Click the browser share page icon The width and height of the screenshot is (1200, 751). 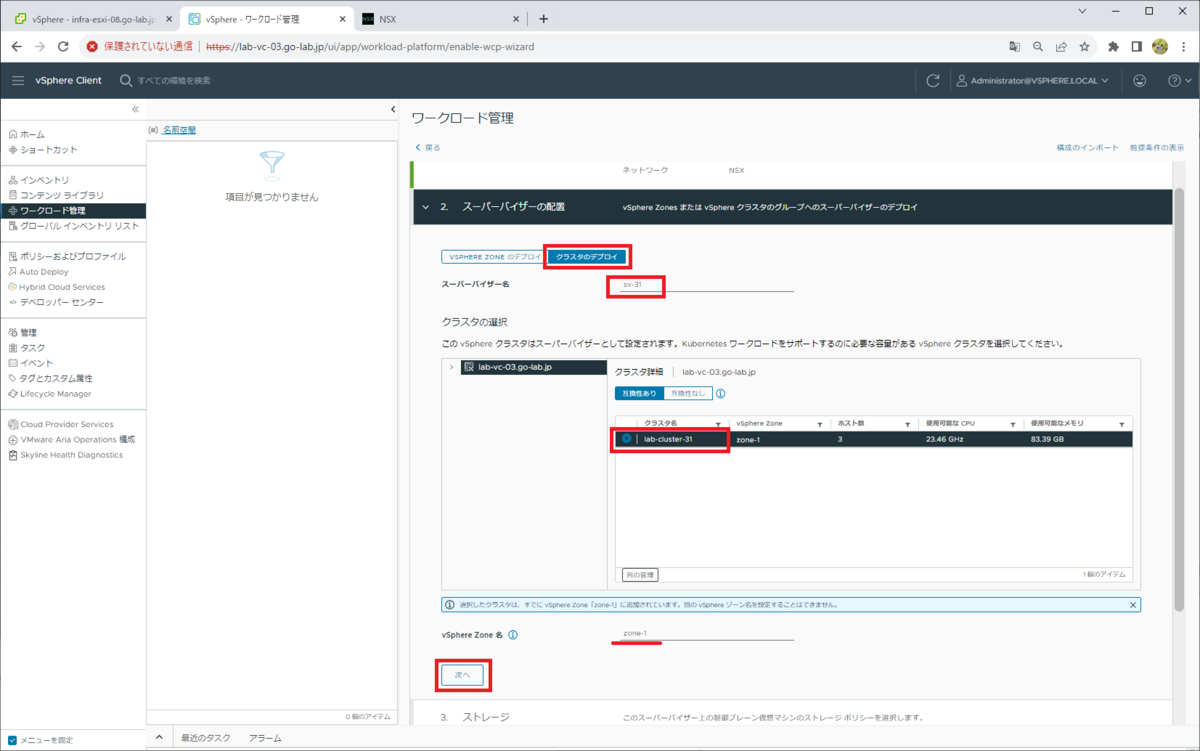click(1061, 46)
